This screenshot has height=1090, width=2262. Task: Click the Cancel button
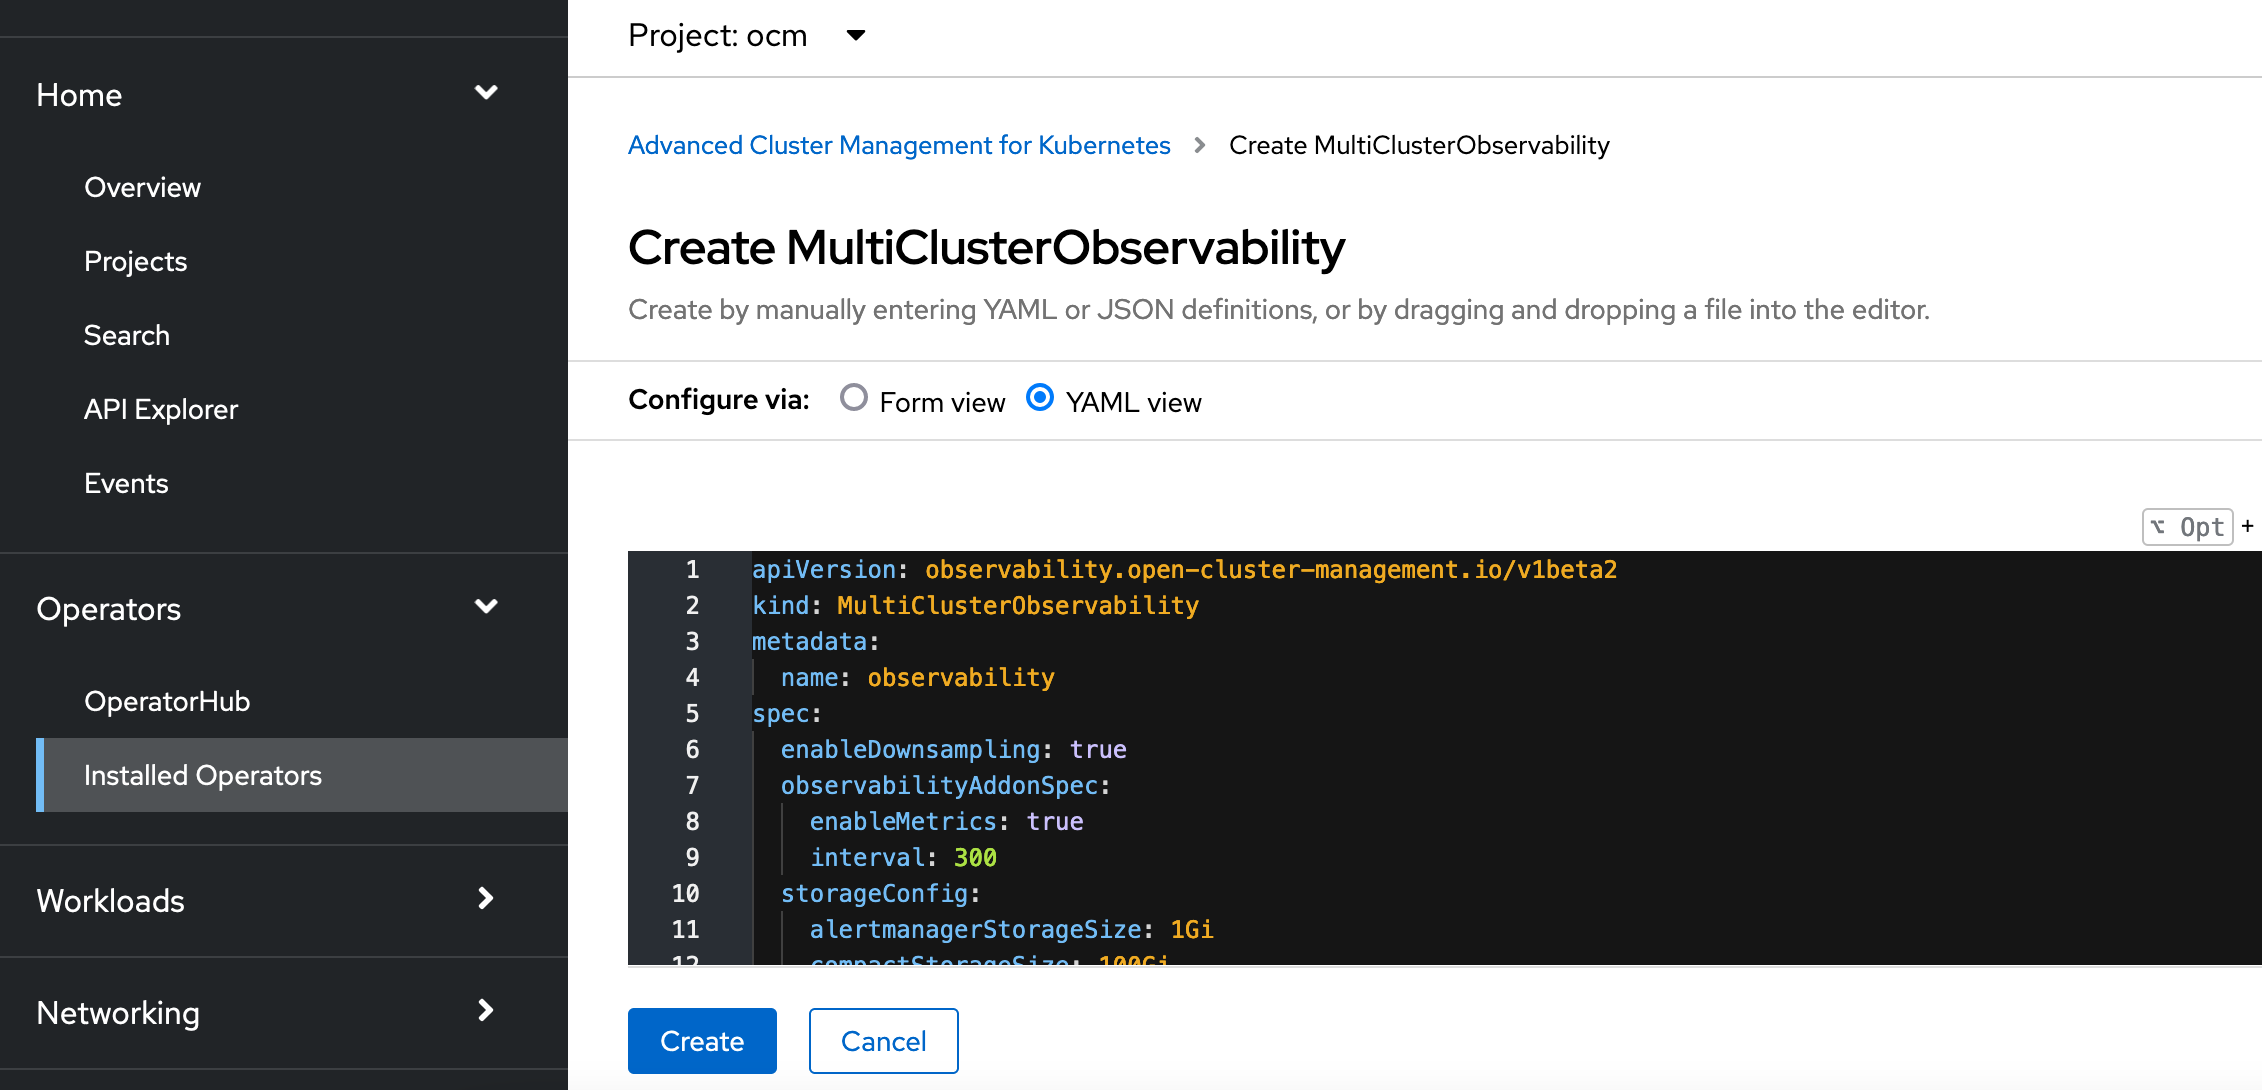(x=883, y=1040)
